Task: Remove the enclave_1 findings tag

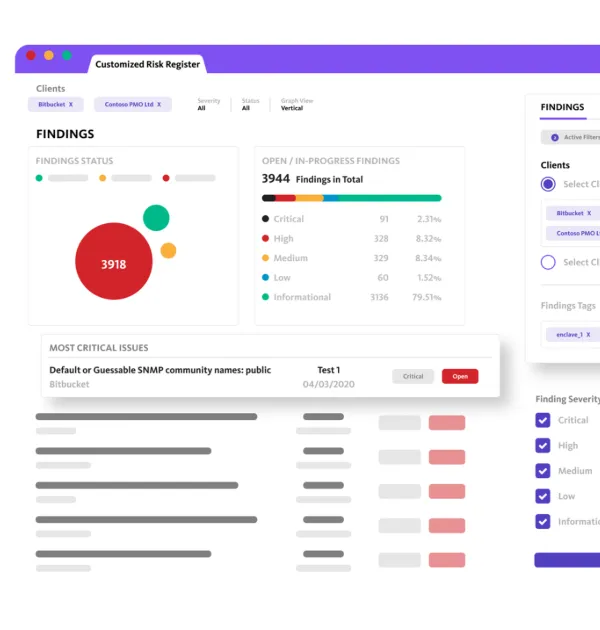Action: [588, 335]
